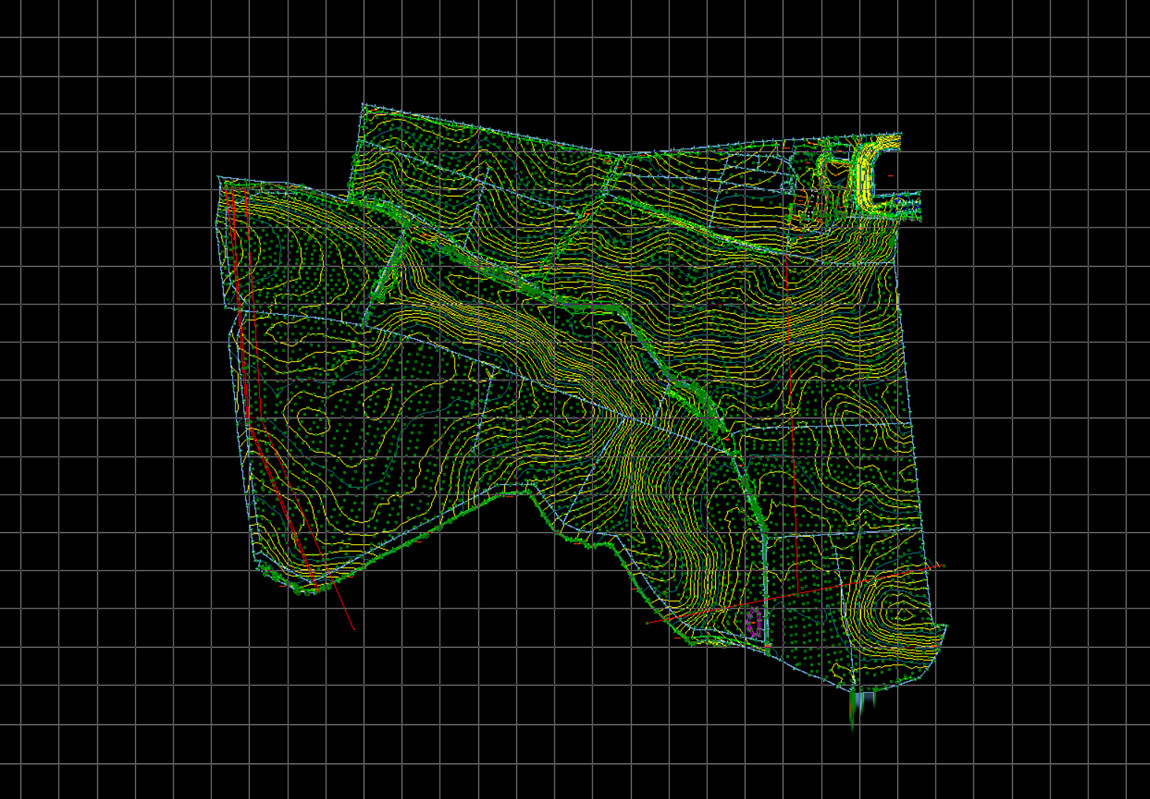The image size is (1150, 799).
Task: Click the top-left corner of the western parcel boundary
Action: click(x=219, y=178)
